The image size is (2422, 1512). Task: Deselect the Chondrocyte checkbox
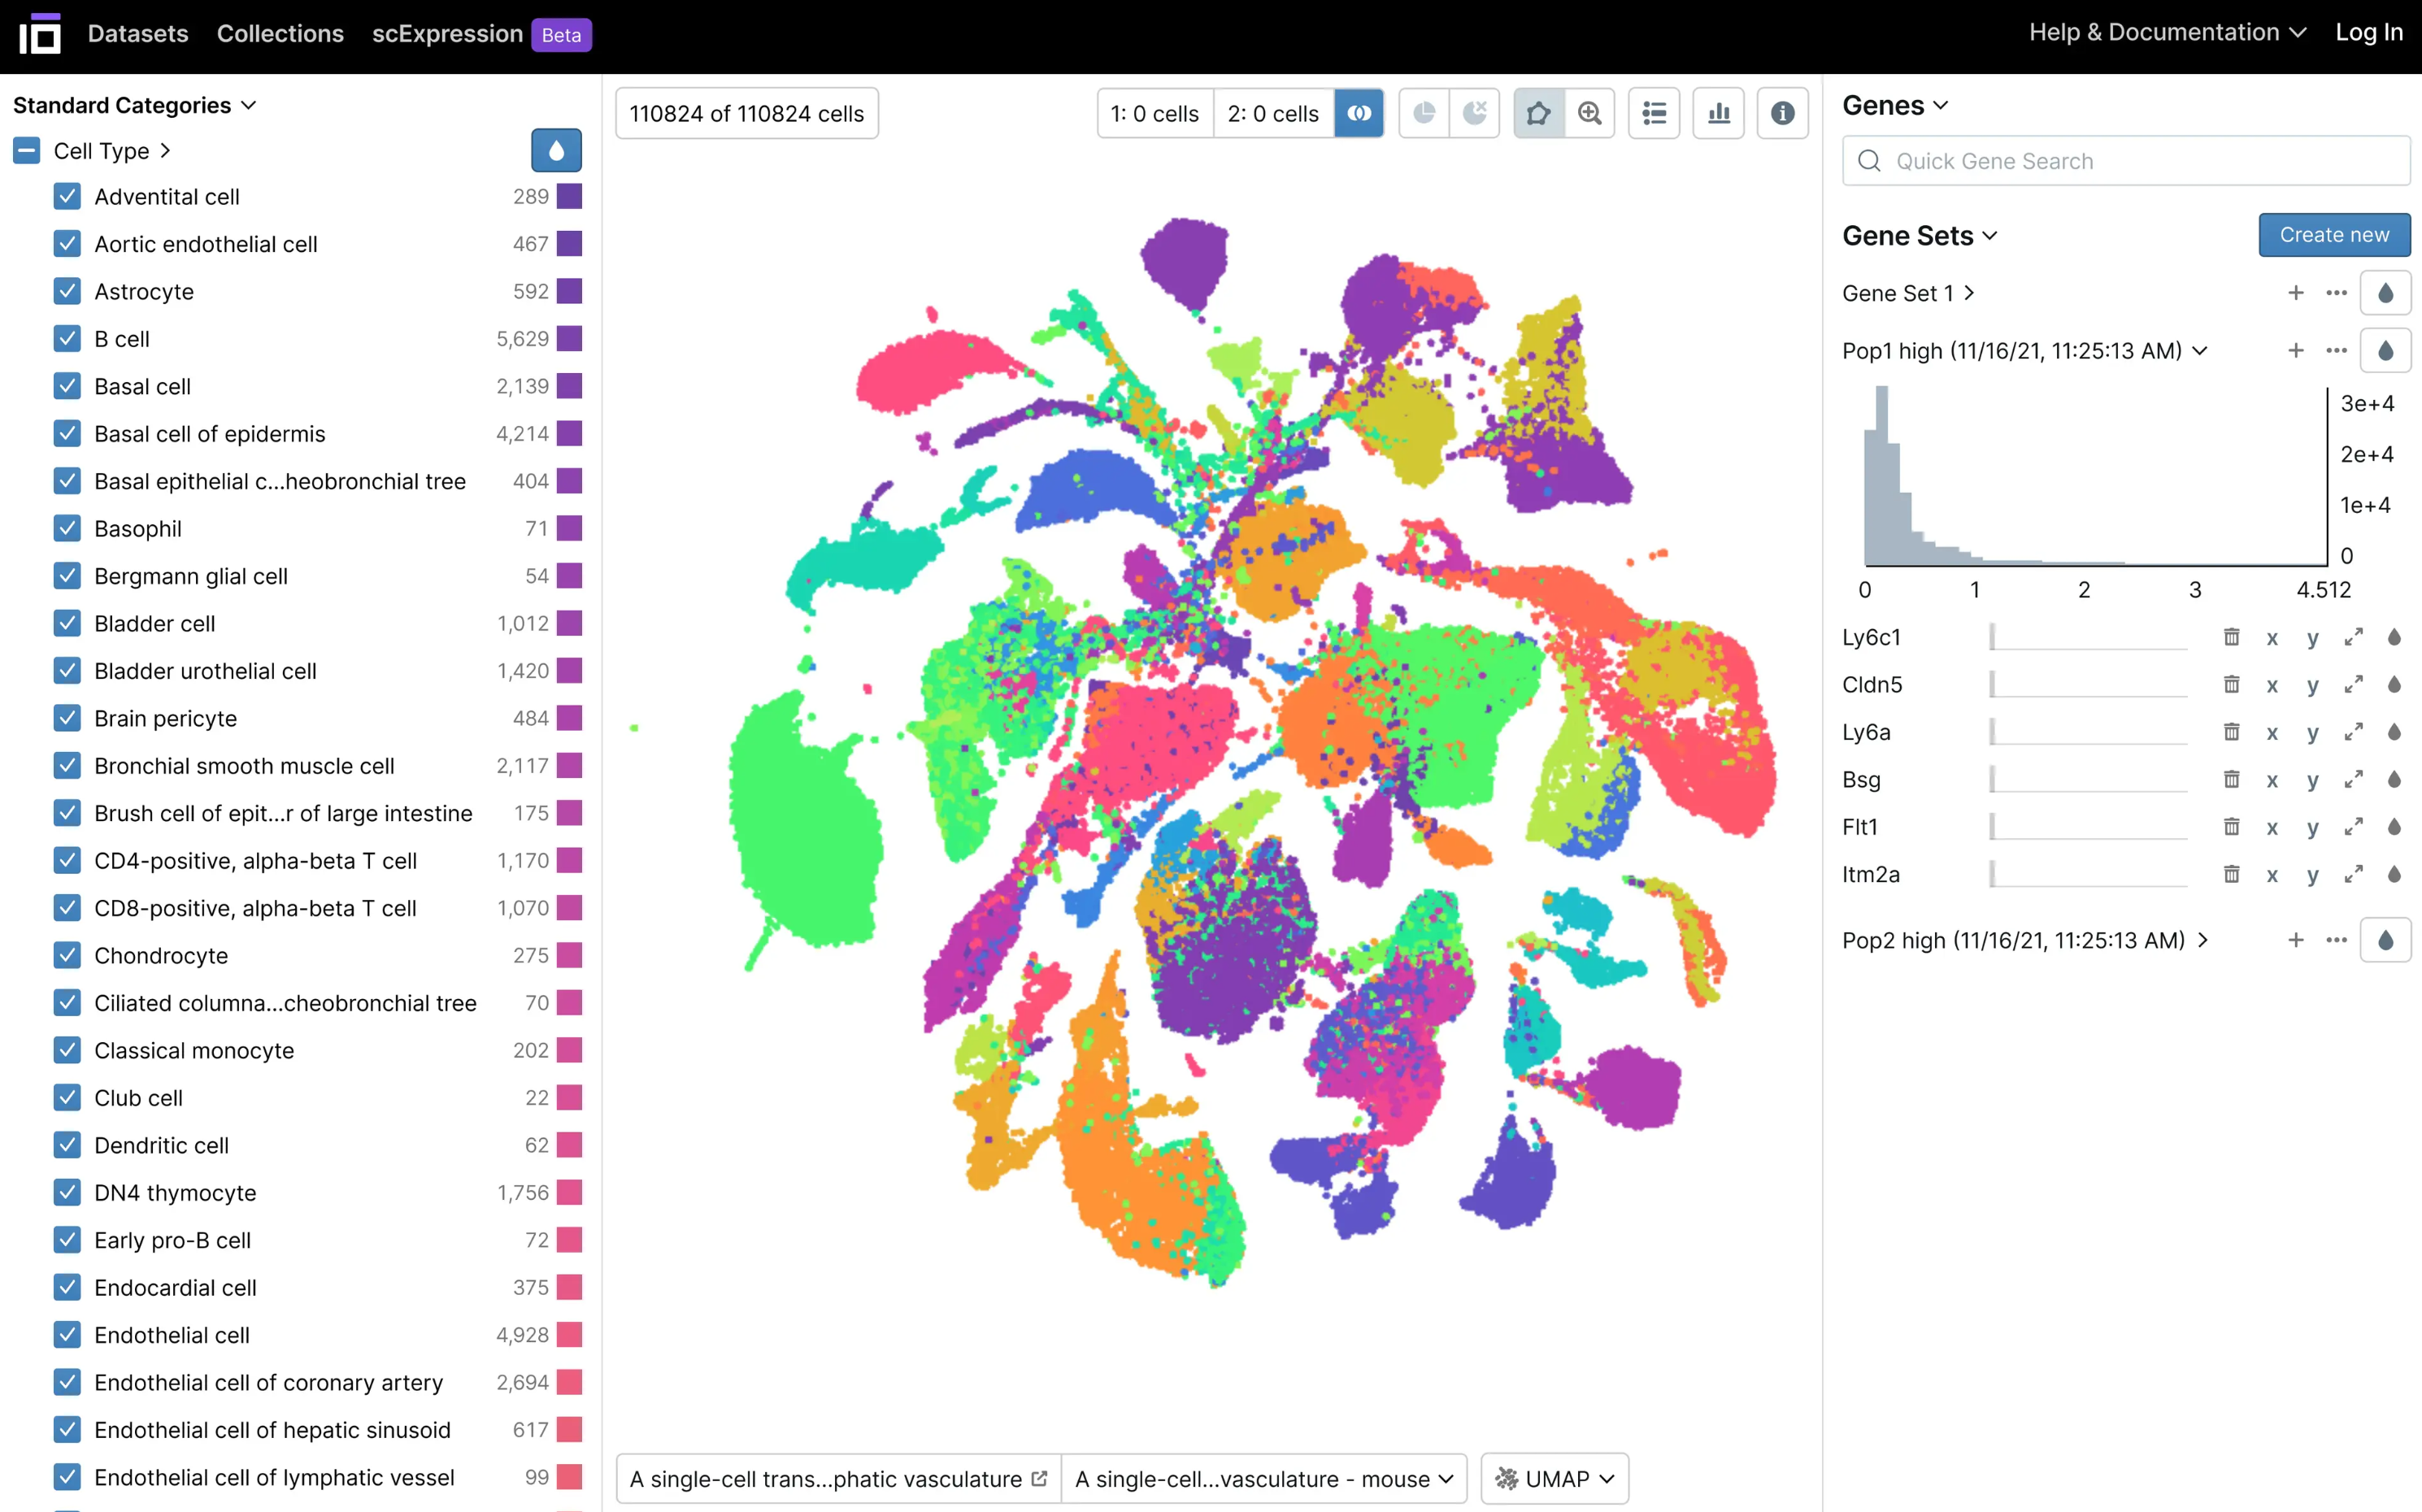(67, 955)
